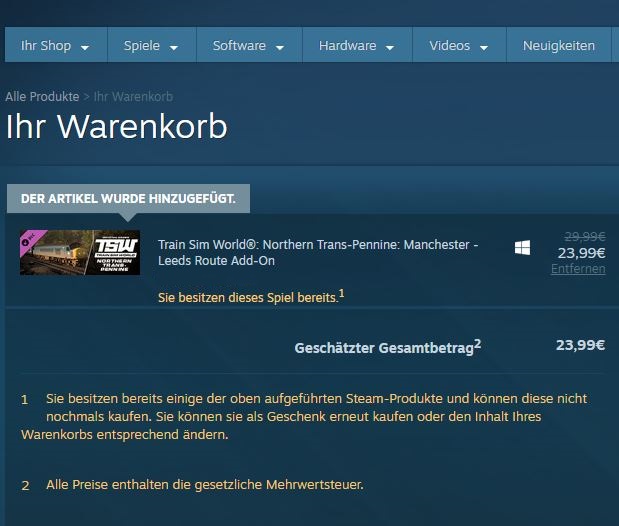Click the total amount 23,99€
619x526 pixels.
[x=580, y=345]
